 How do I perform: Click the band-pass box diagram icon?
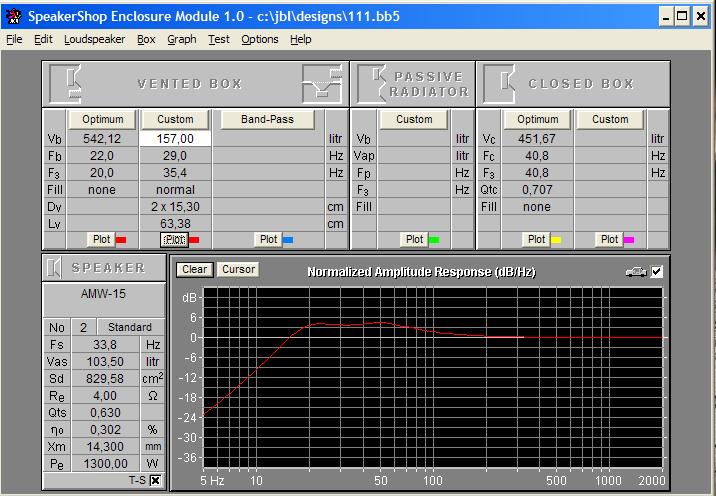pyautogui.click(x=322, y=84)
